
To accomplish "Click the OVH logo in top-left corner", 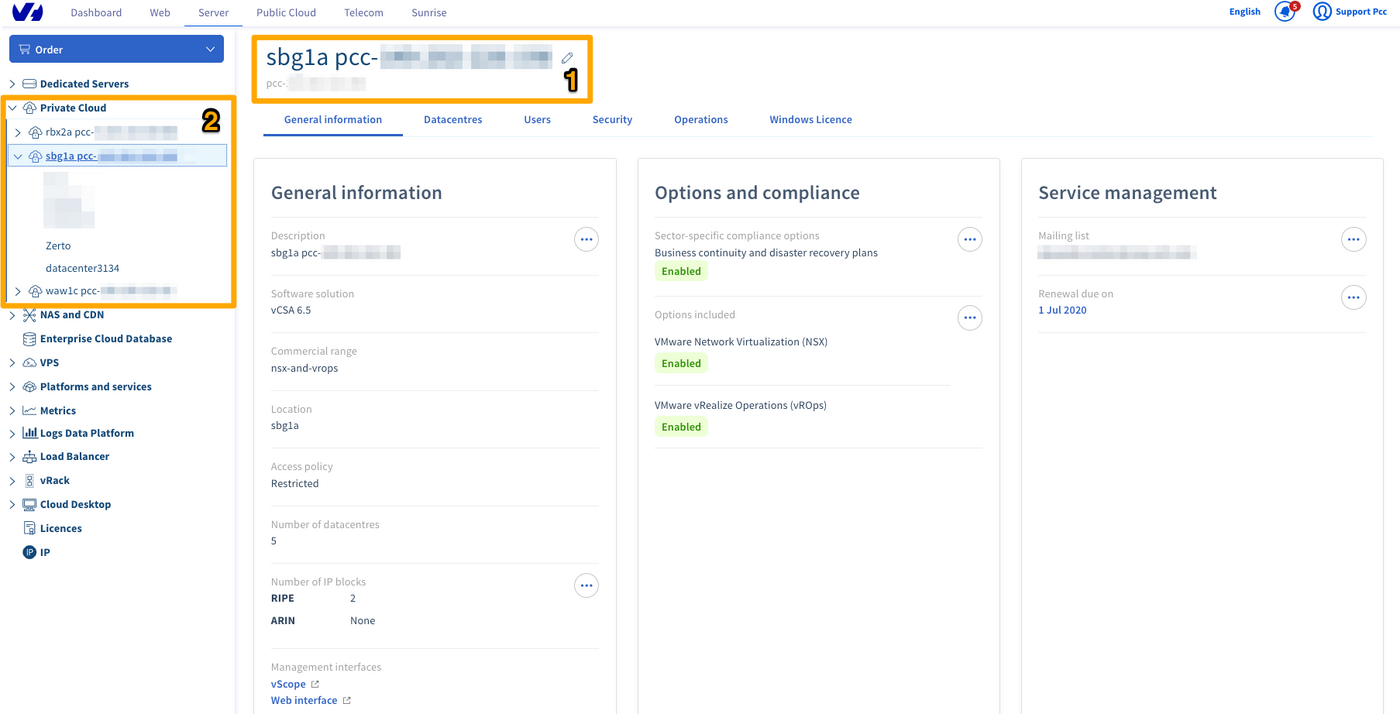I will pyautogui.click(x=27, y=12).
